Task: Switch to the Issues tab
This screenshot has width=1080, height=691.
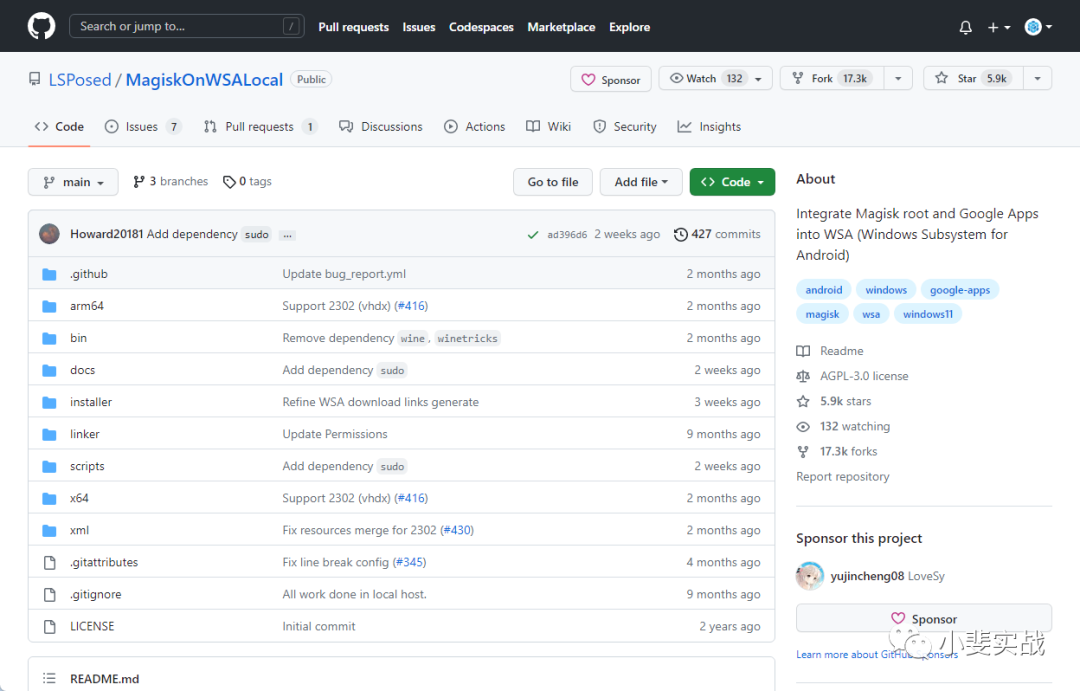Action: pyautogui.click(x=143, y=127)
